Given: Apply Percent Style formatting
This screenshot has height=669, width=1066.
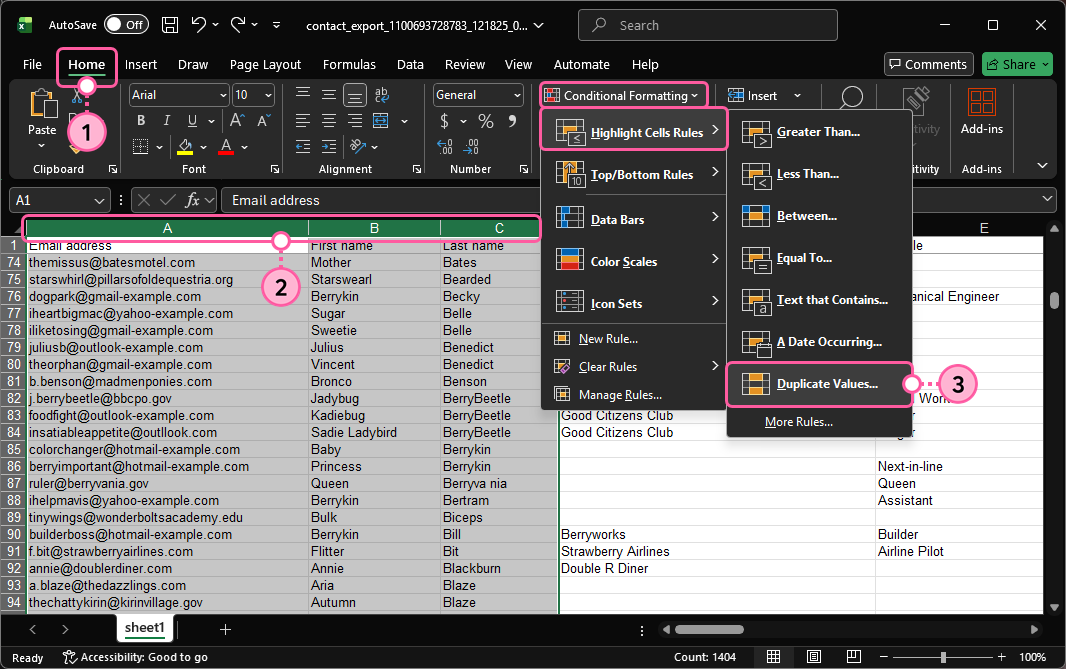Looking at the screenshot, I should (485, 119).
